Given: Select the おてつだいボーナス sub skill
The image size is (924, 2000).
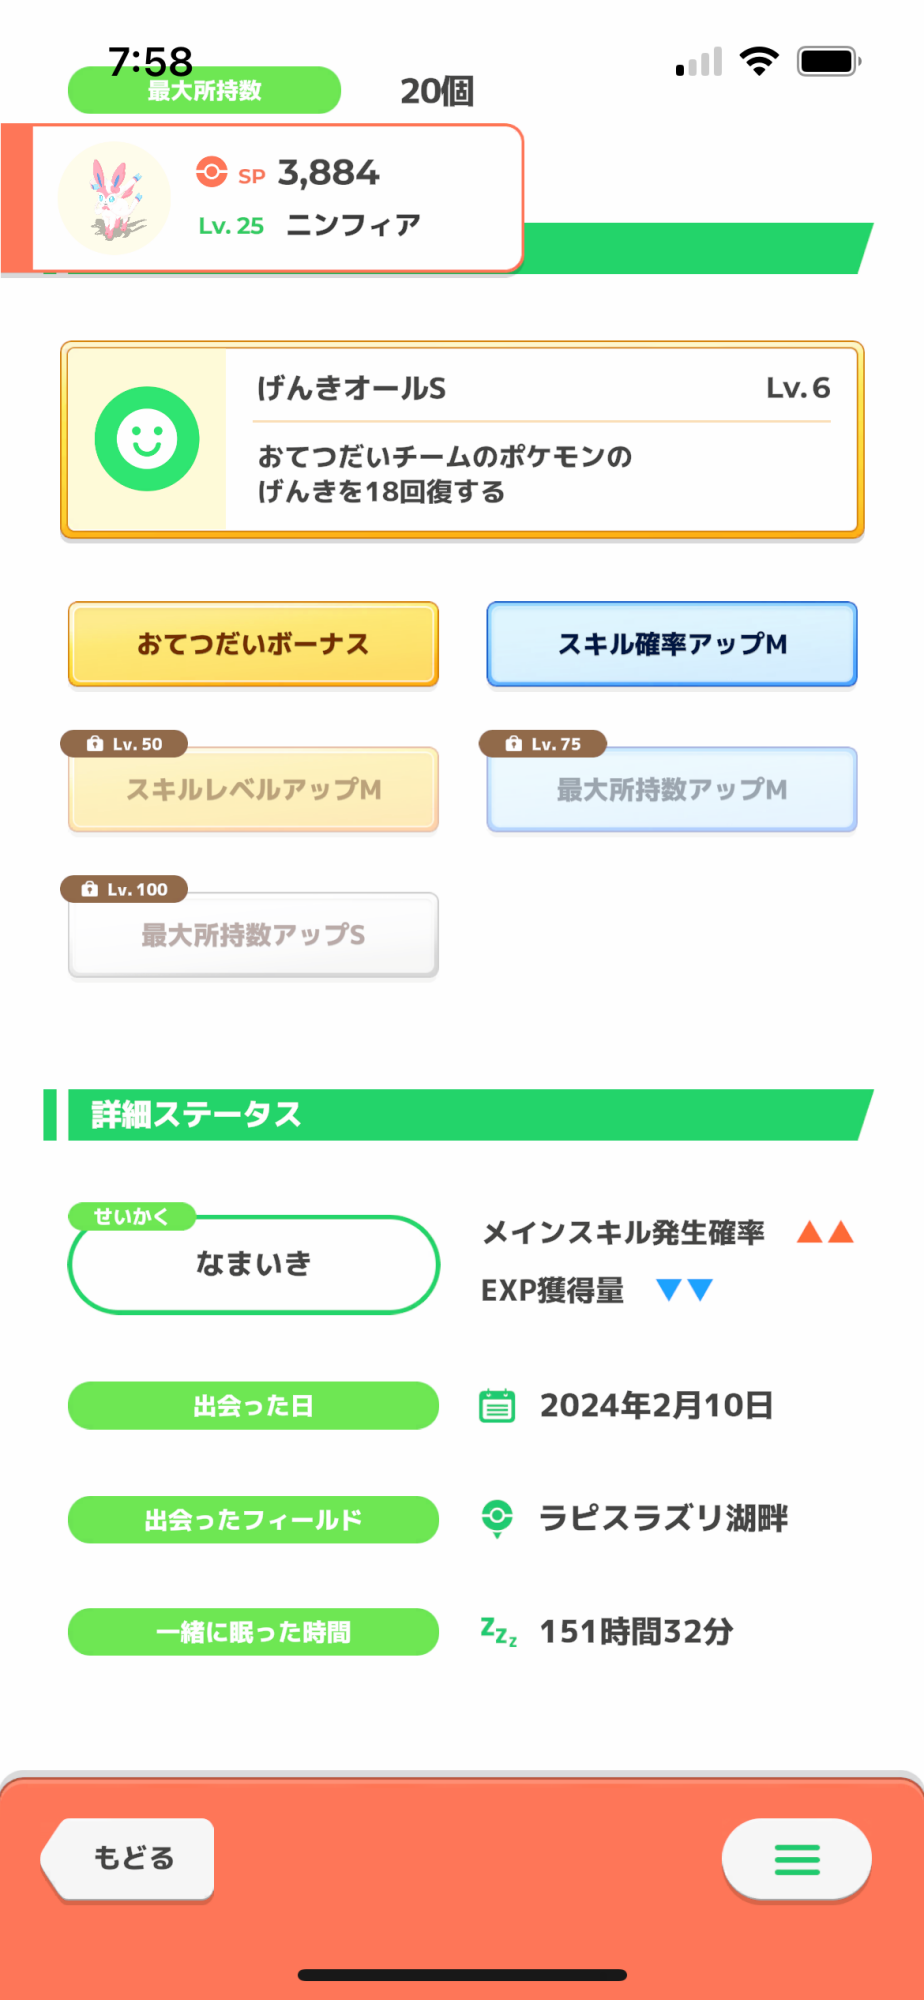Looking at the screenshot, I should pos(253,644).
